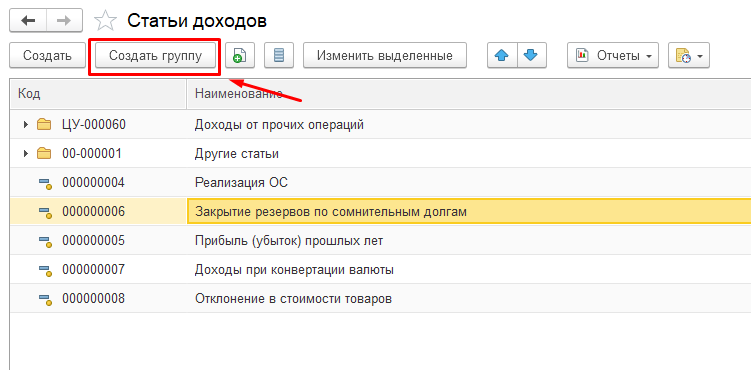Click the Статьи доходов page title
This screenshot has width=751, height=370.
coord(197,21)
